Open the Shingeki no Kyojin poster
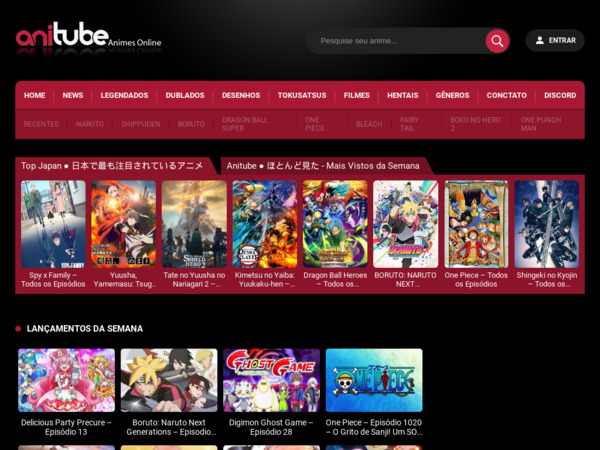Image resolution: width=600 pixels, height=450 pixels. tap(547, 224)
